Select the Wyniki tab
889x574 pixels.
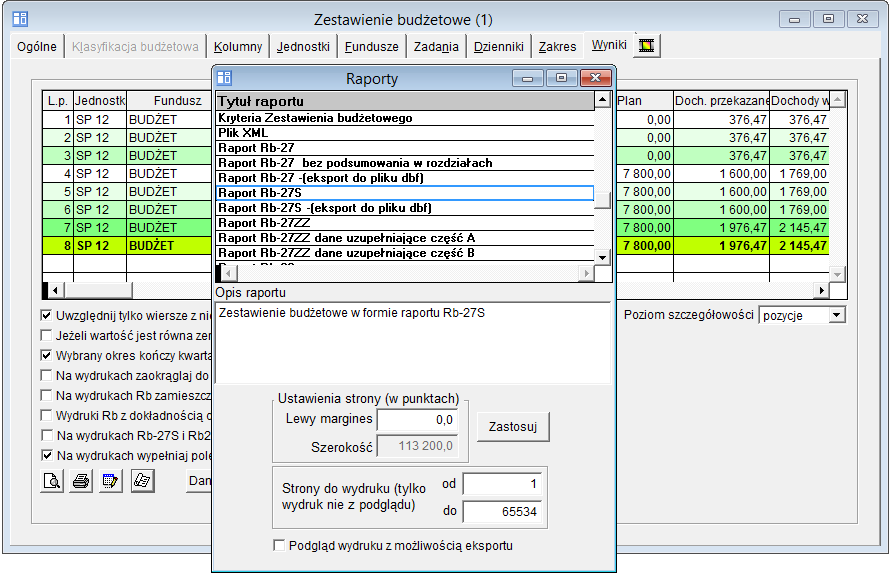point(609,45)
